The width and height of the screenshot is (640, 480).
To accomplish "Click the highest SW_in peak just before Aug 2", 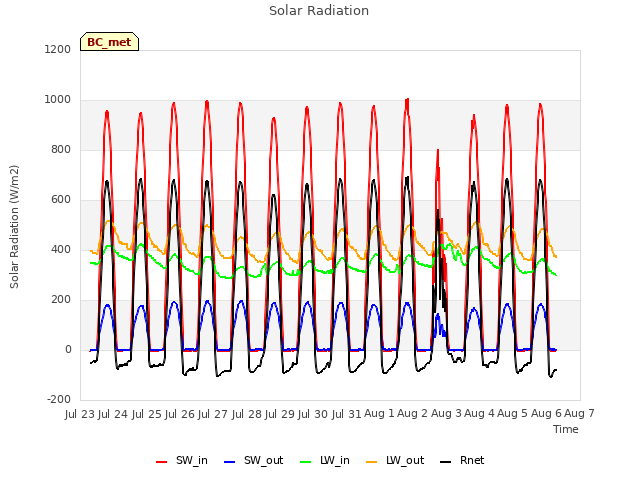I will (407, 100).
